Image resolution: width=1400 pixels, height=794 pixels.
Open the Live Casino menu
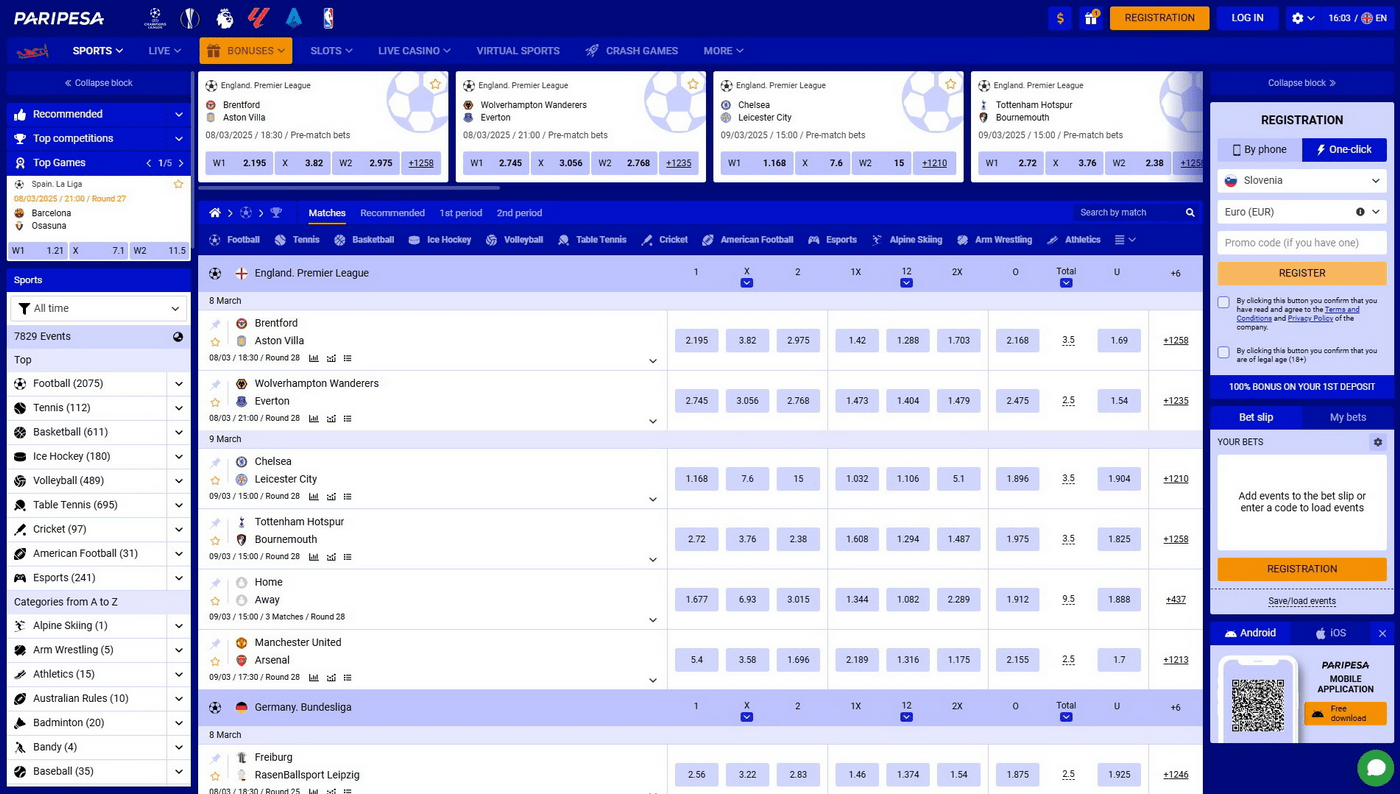413,51
